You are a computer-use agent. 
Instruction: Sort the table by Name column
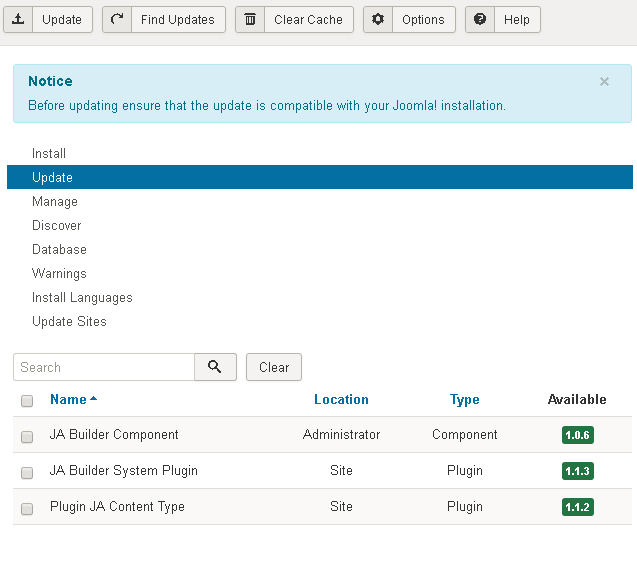pyautogui.click(x=68, y=400)
